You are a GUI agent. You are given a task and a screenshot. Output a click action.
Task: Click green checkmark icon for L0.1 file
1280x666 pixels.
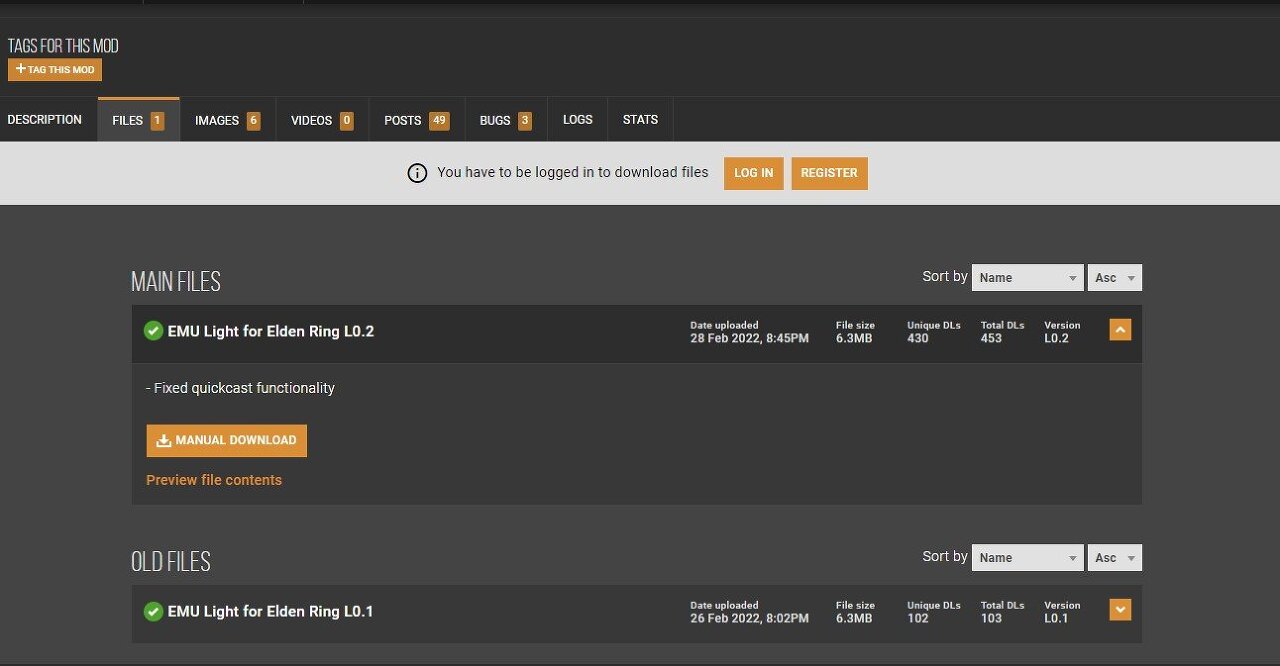click(x=153, y=611)
